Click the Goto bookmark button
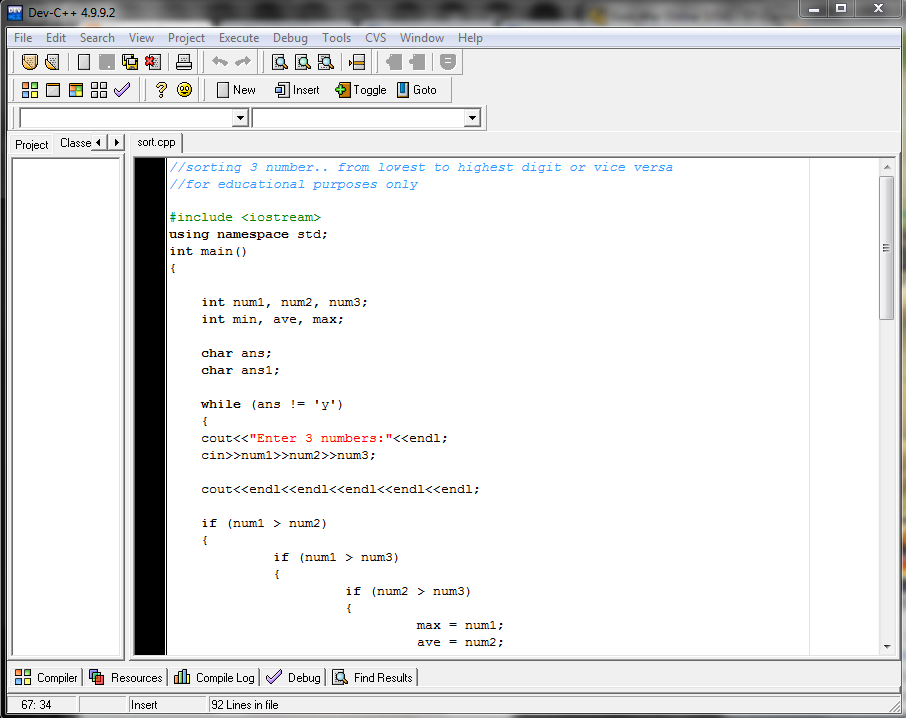This screenshot has width=906, height=718. 417,90
